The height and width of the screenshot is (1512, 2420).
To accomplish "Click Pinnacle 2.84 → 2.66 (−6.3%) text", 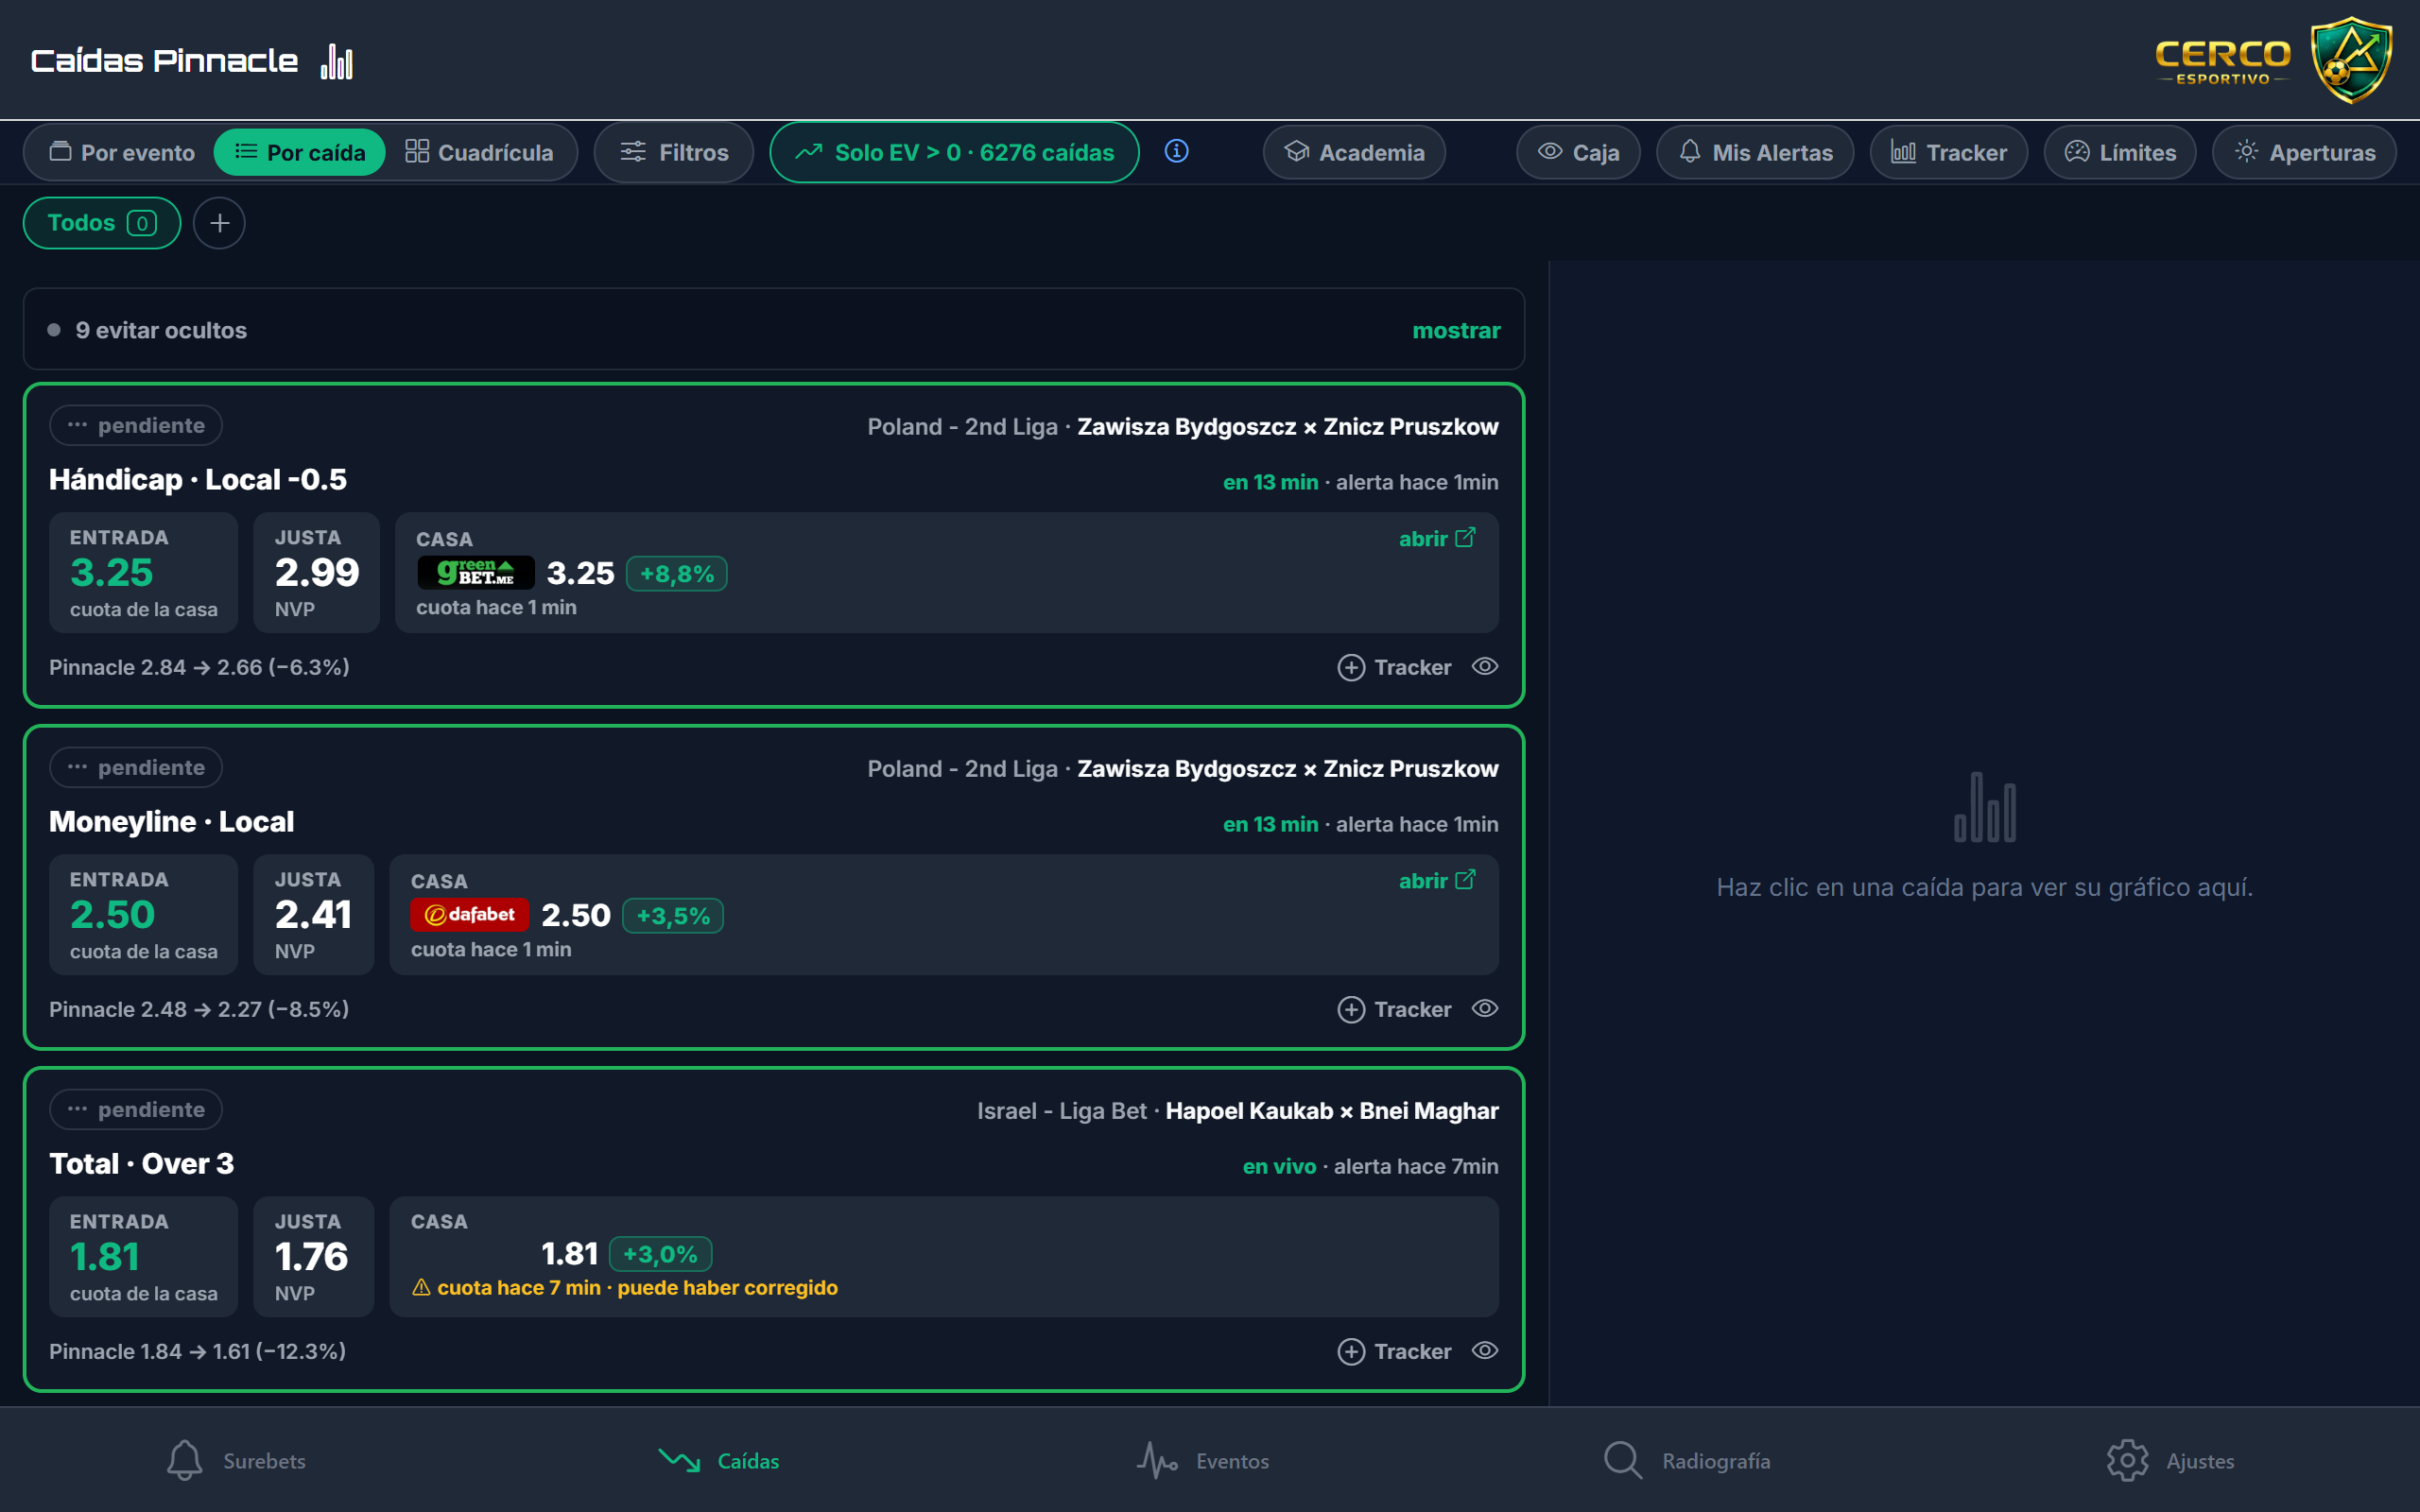I will click(x=199, y=667).
